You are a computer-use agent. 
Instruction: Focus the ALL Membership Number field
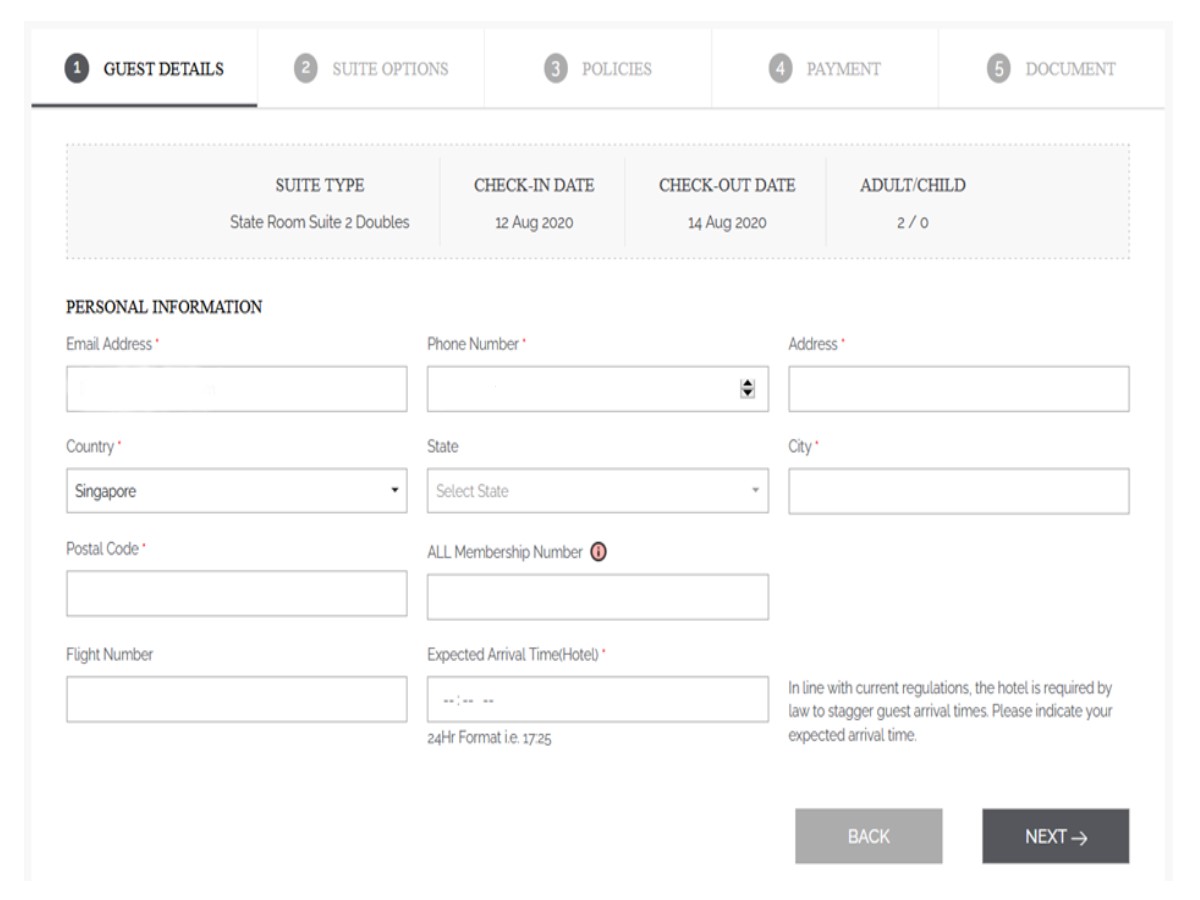[x=598, y=597]
